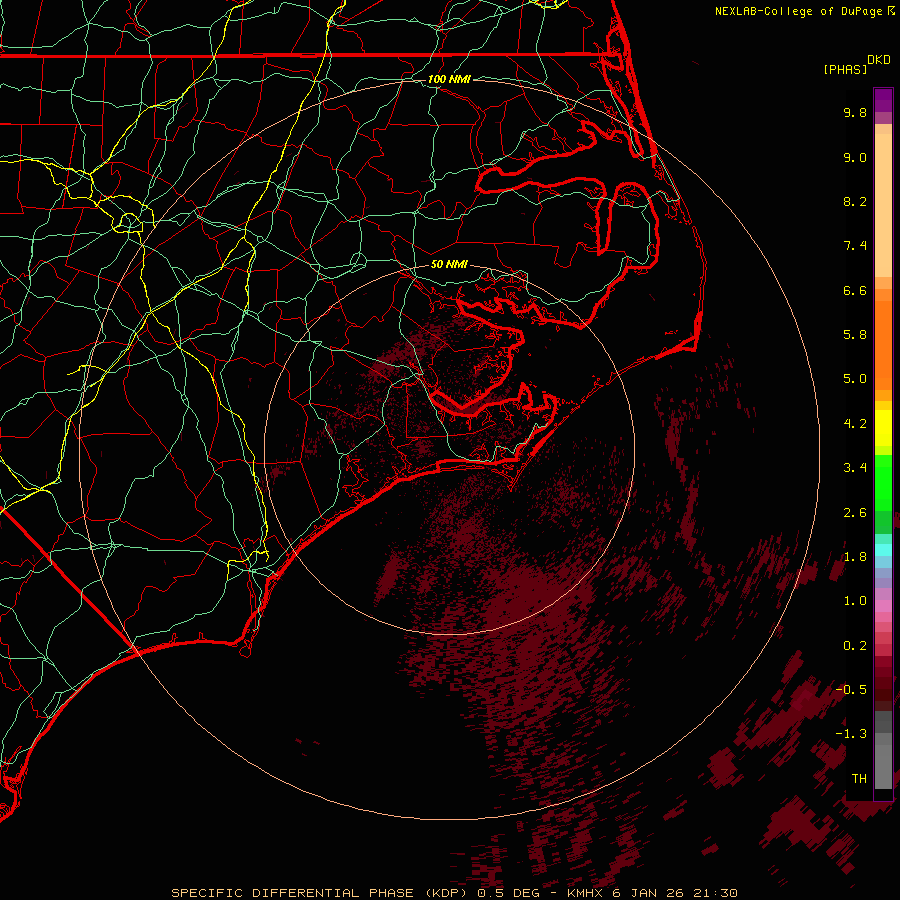Click the bright green color bar segment

883,488
